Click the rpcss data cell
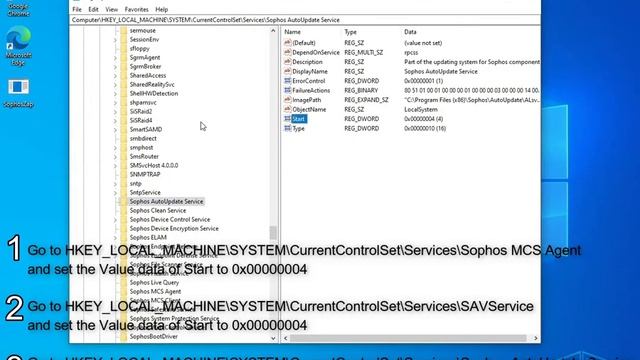Viewport: 640px width, 360px height. [x=411, y=52]
